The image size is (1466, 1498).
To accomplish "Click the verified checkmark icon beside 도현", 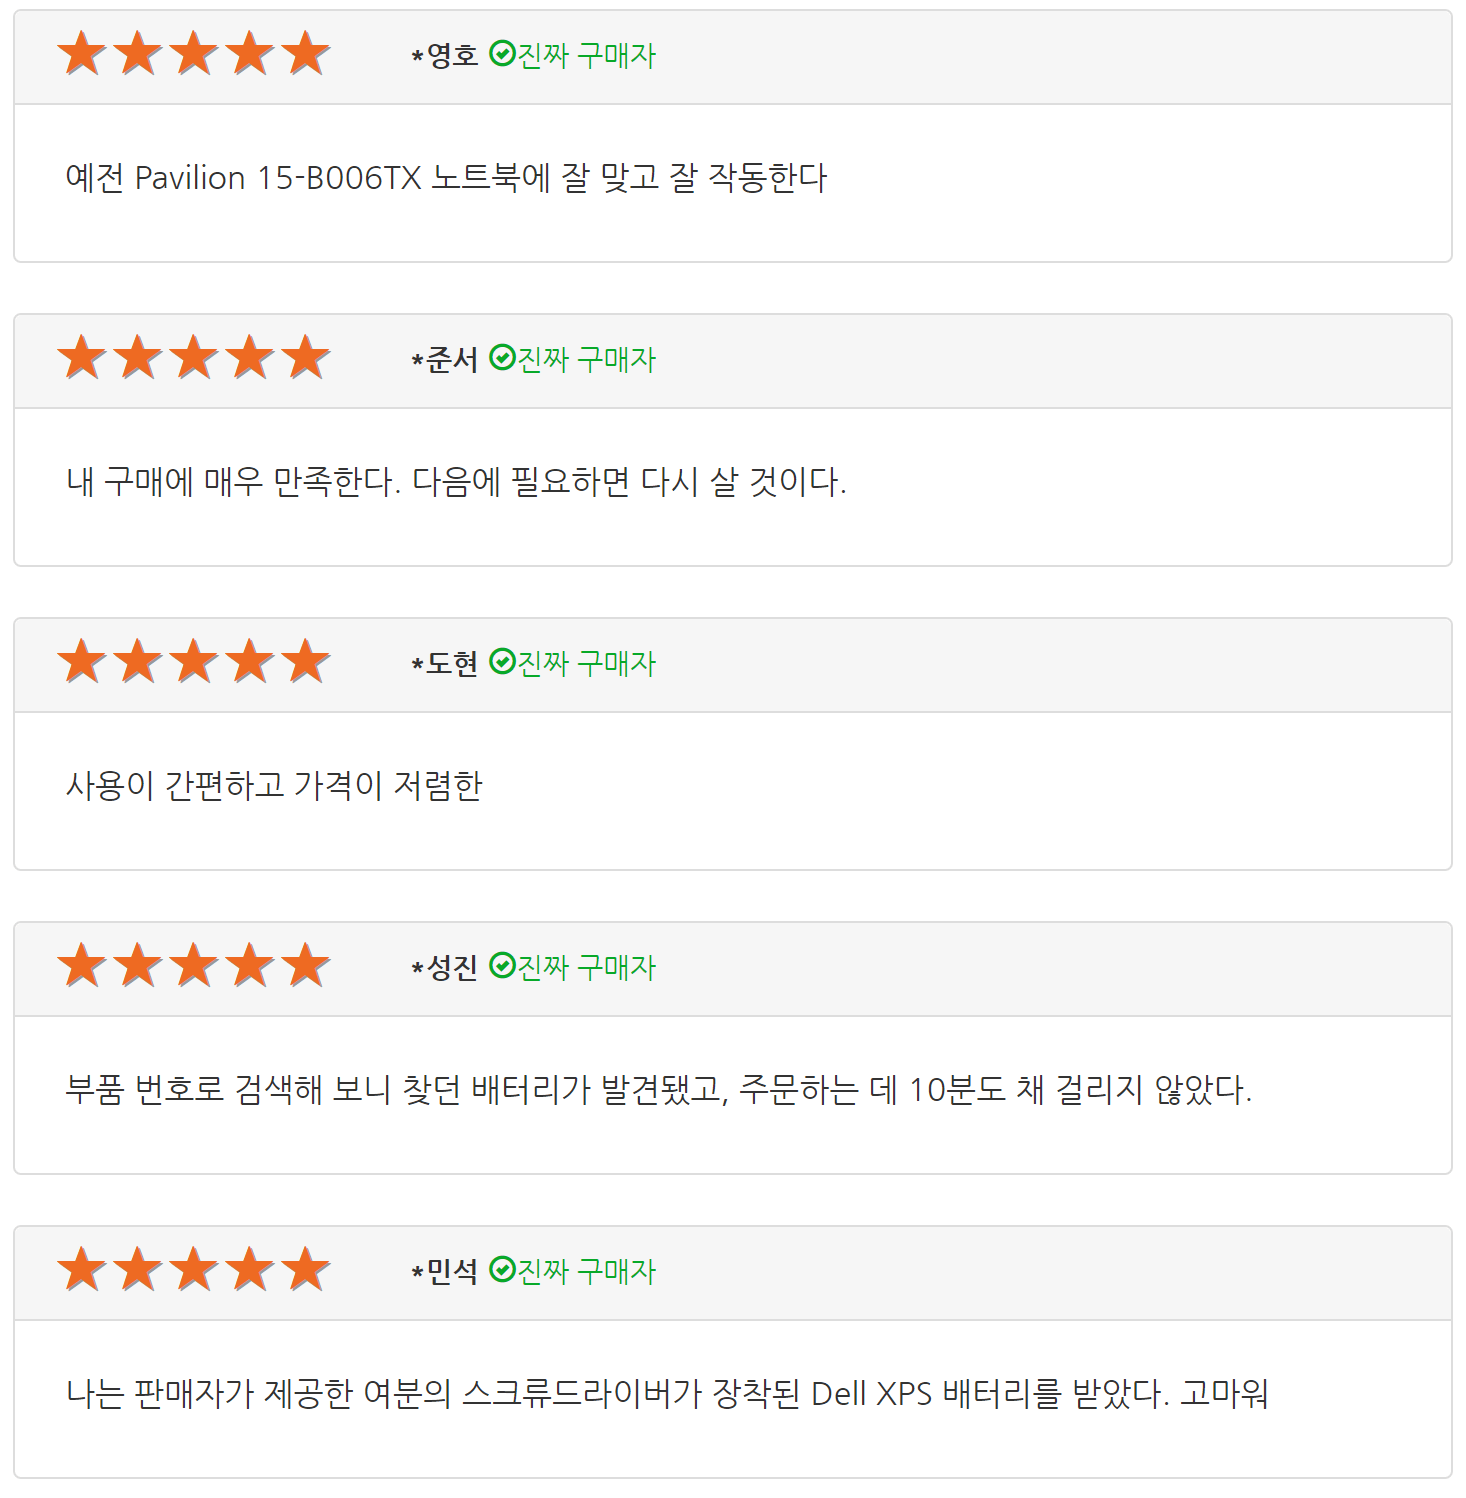I will pos(502,662).
